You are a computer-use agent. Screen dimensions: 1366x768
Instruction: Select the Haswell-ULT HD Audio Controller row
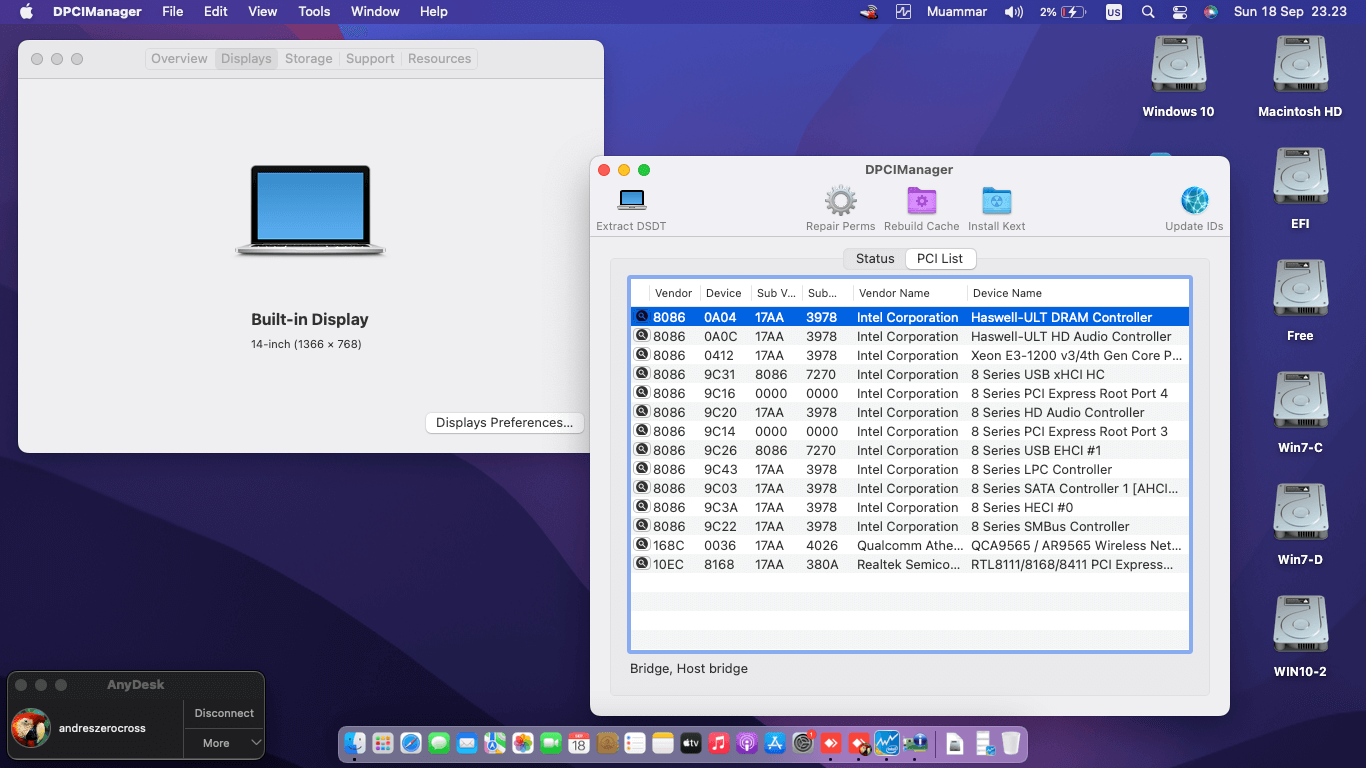910,336
